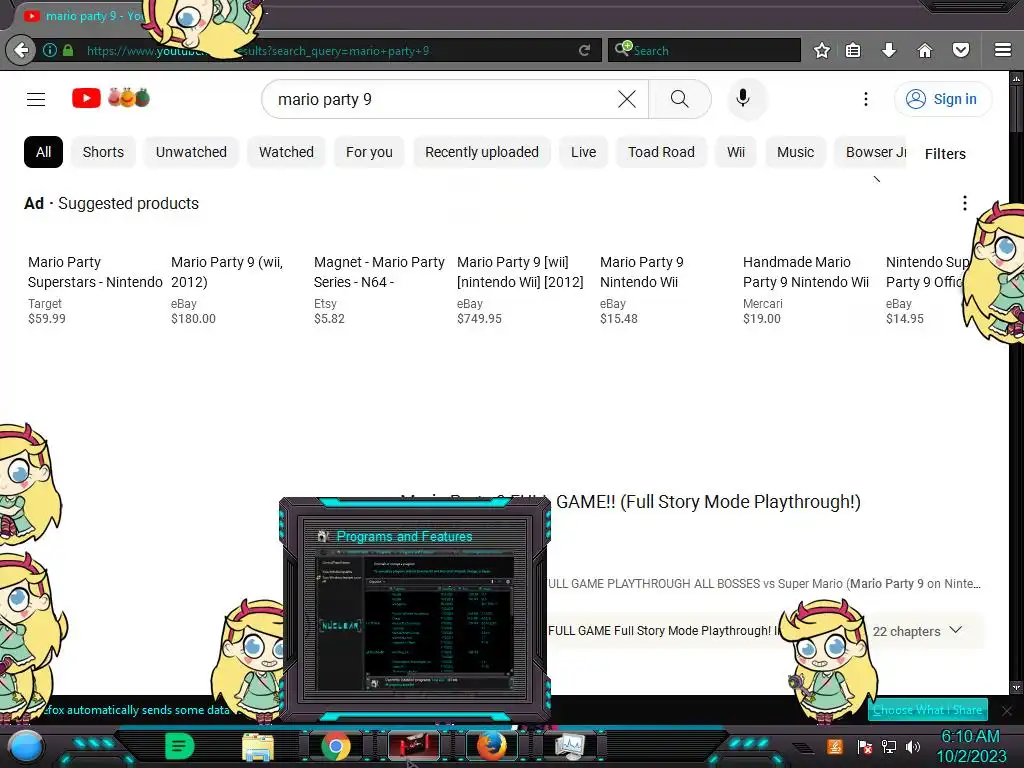Open the search results Filters
This screenshot has width=1024, height=768.
945,153
